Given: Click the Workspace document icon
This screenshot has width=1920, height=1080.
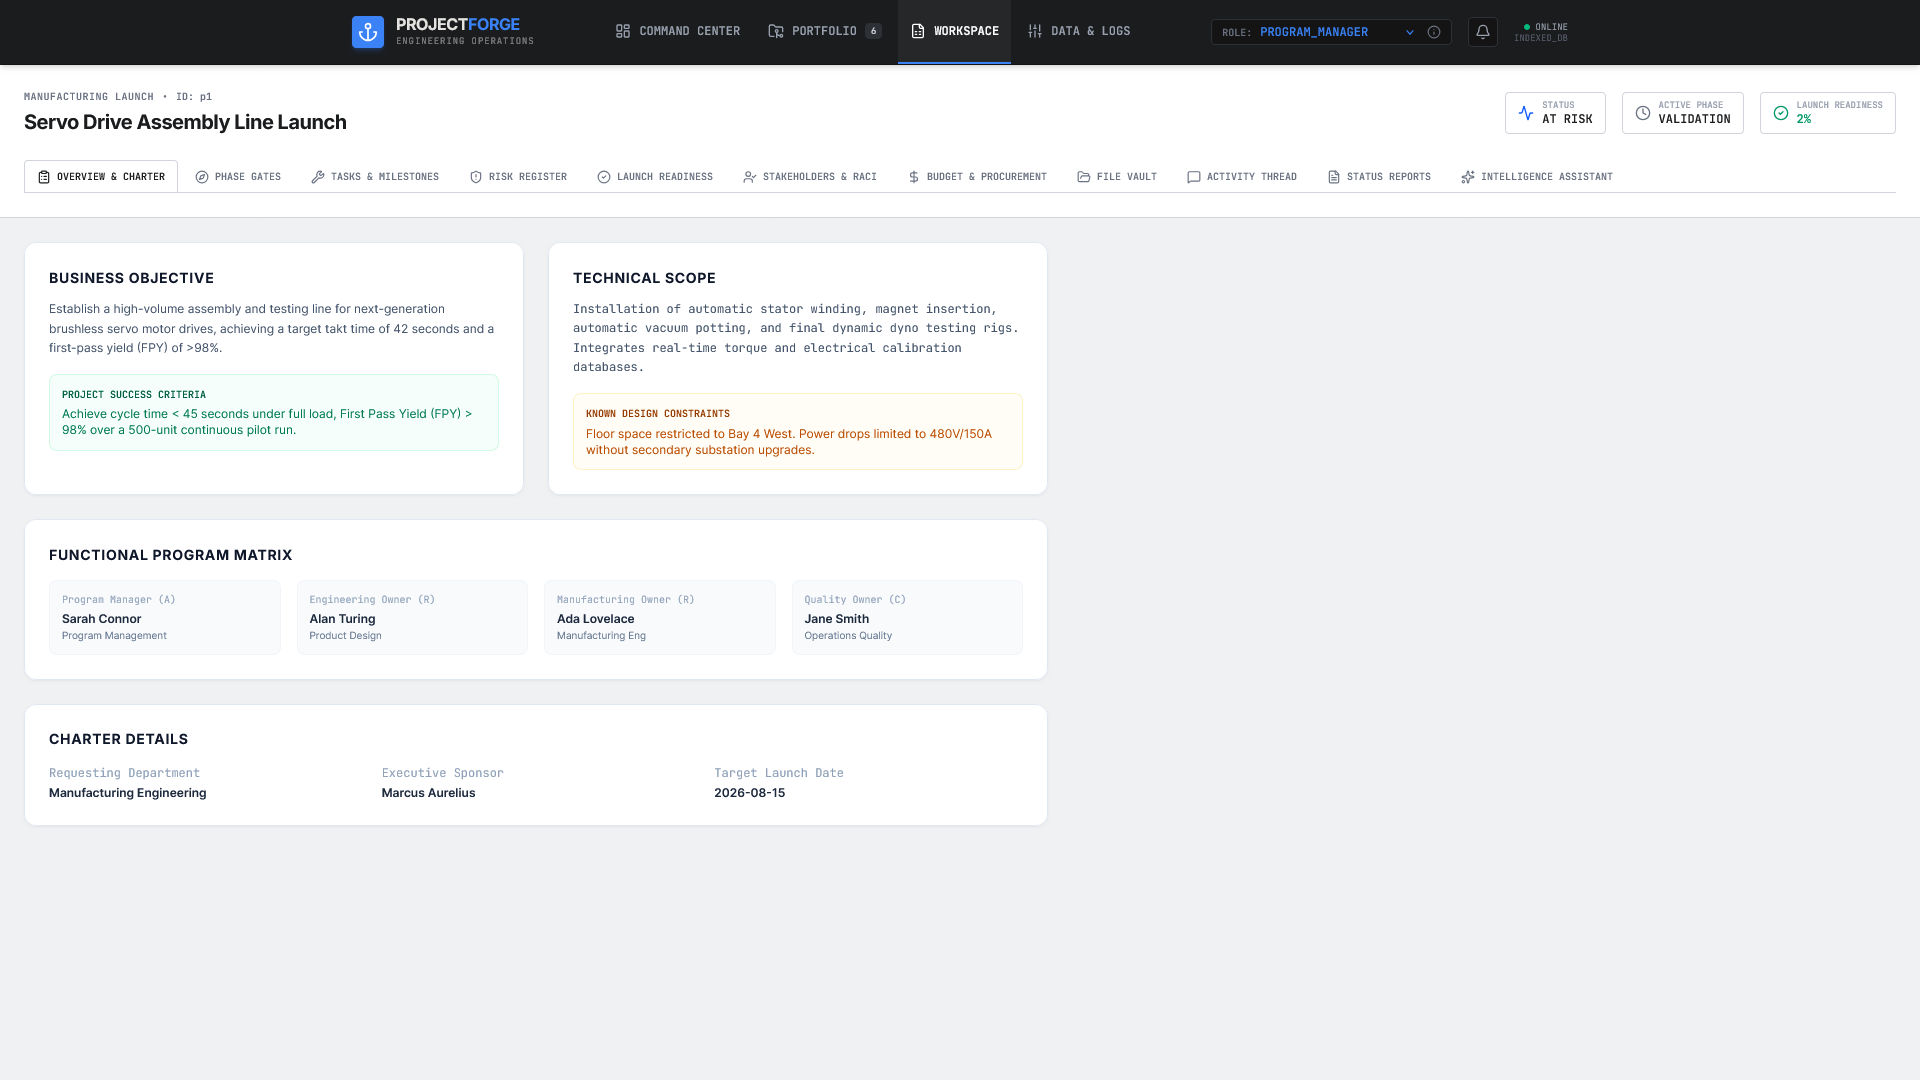Looking at the screenshot, I should click(x=918, y=31).
